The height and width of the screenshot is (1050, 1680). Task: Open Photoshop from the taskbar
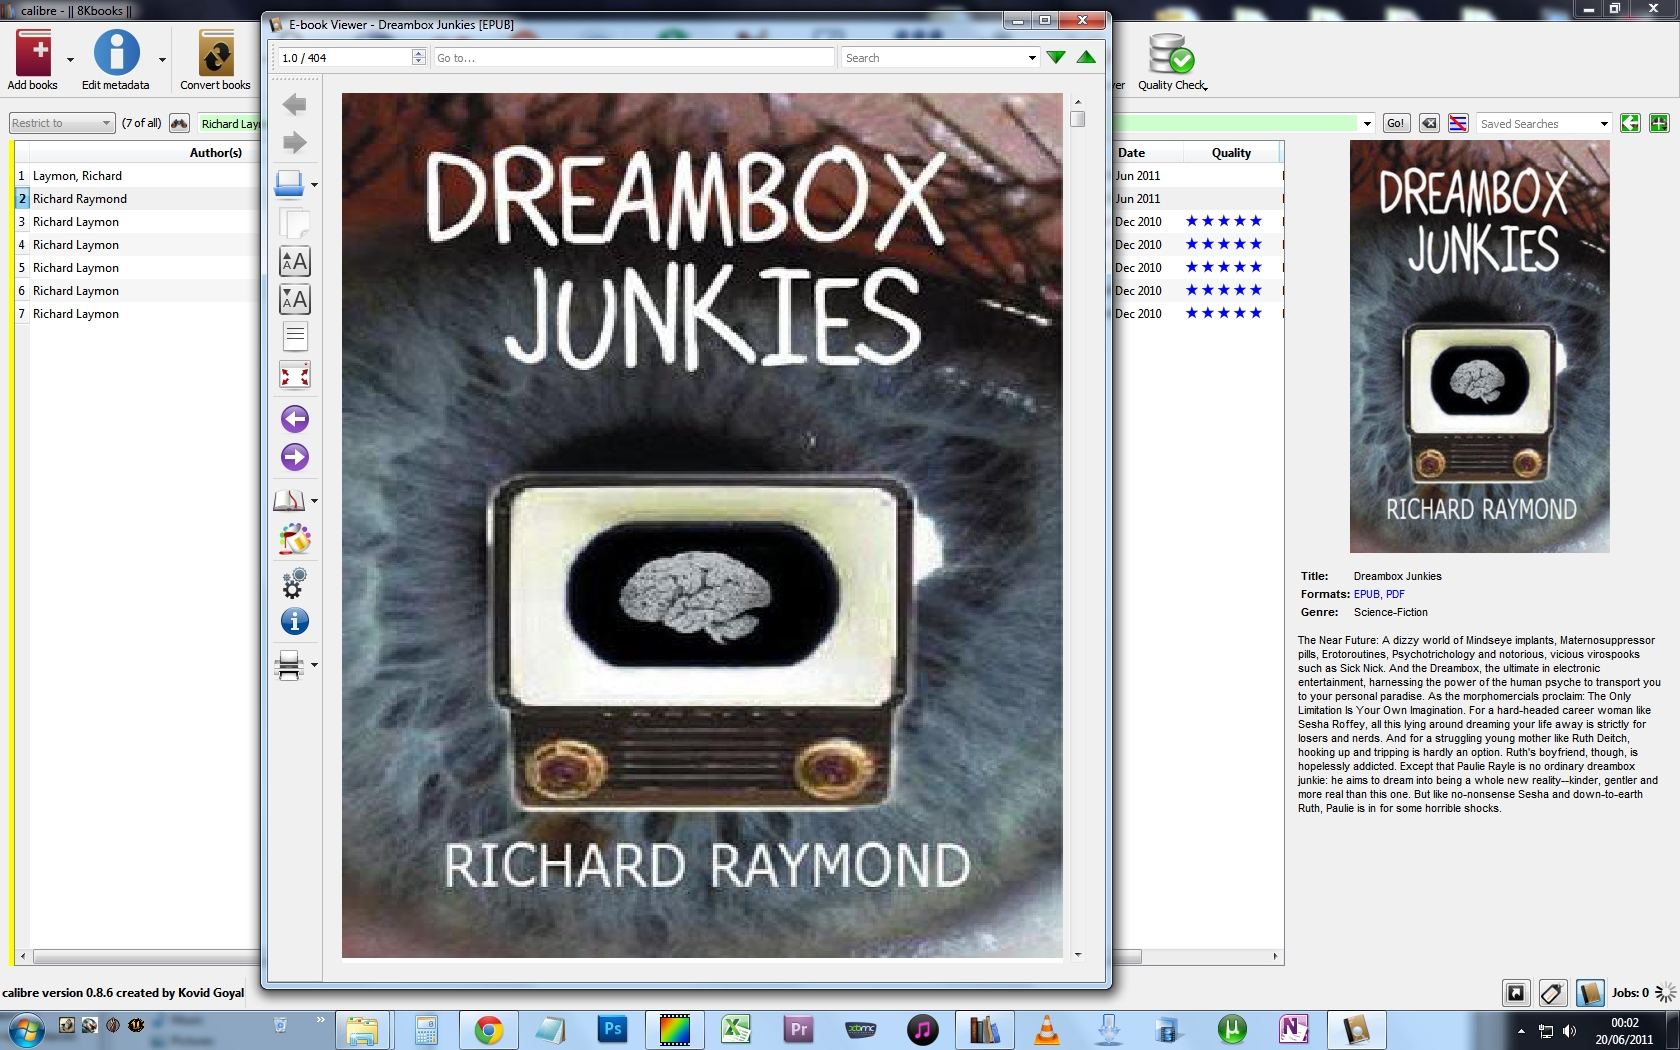pos(612,1029)
